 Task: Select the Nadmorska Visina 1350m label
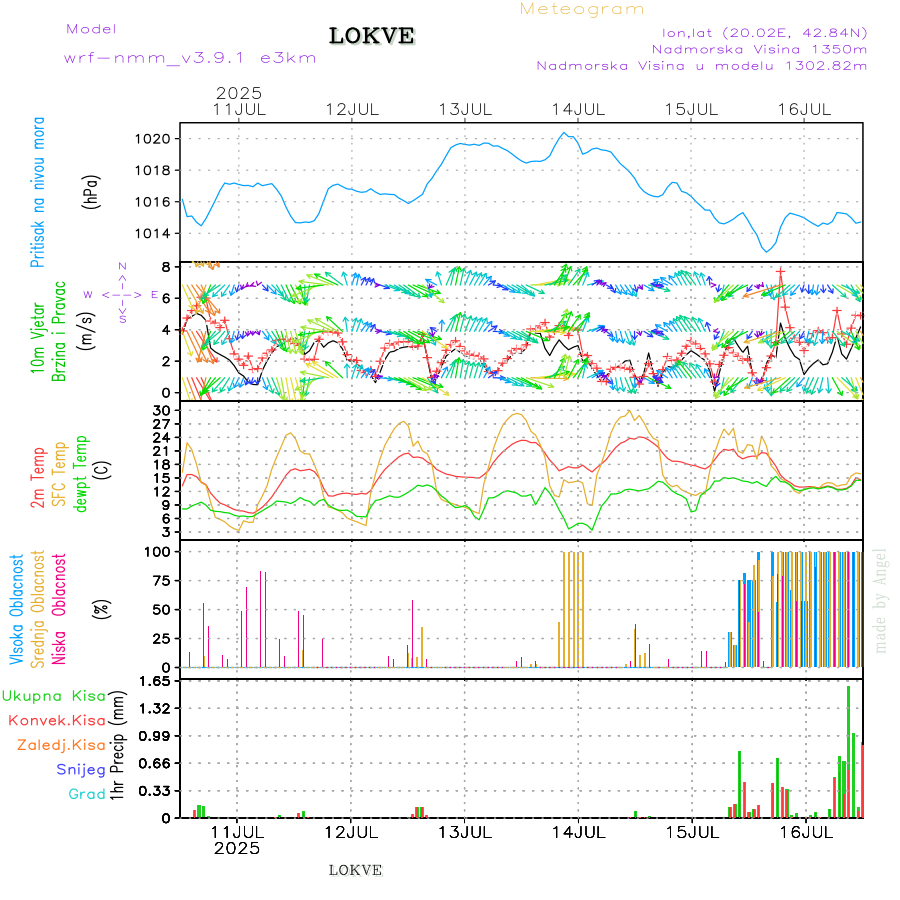[758, 48]
